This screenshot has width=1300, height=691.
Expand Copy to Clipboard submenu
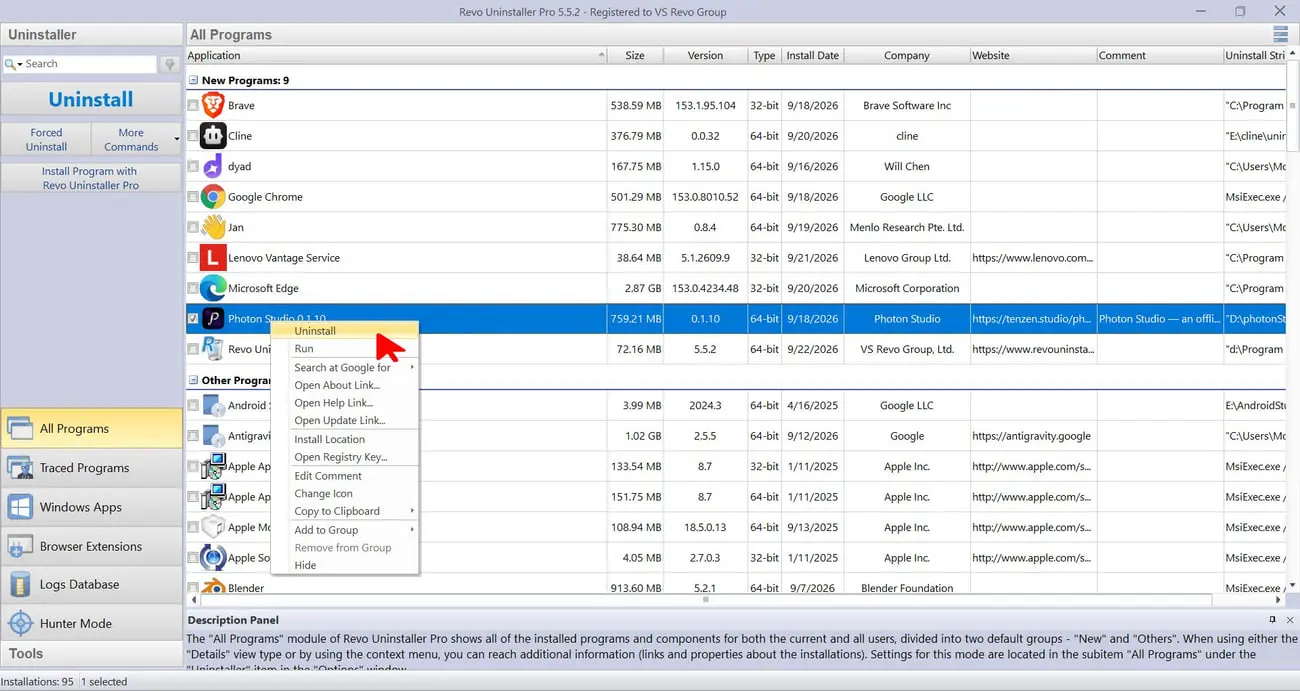411,511
